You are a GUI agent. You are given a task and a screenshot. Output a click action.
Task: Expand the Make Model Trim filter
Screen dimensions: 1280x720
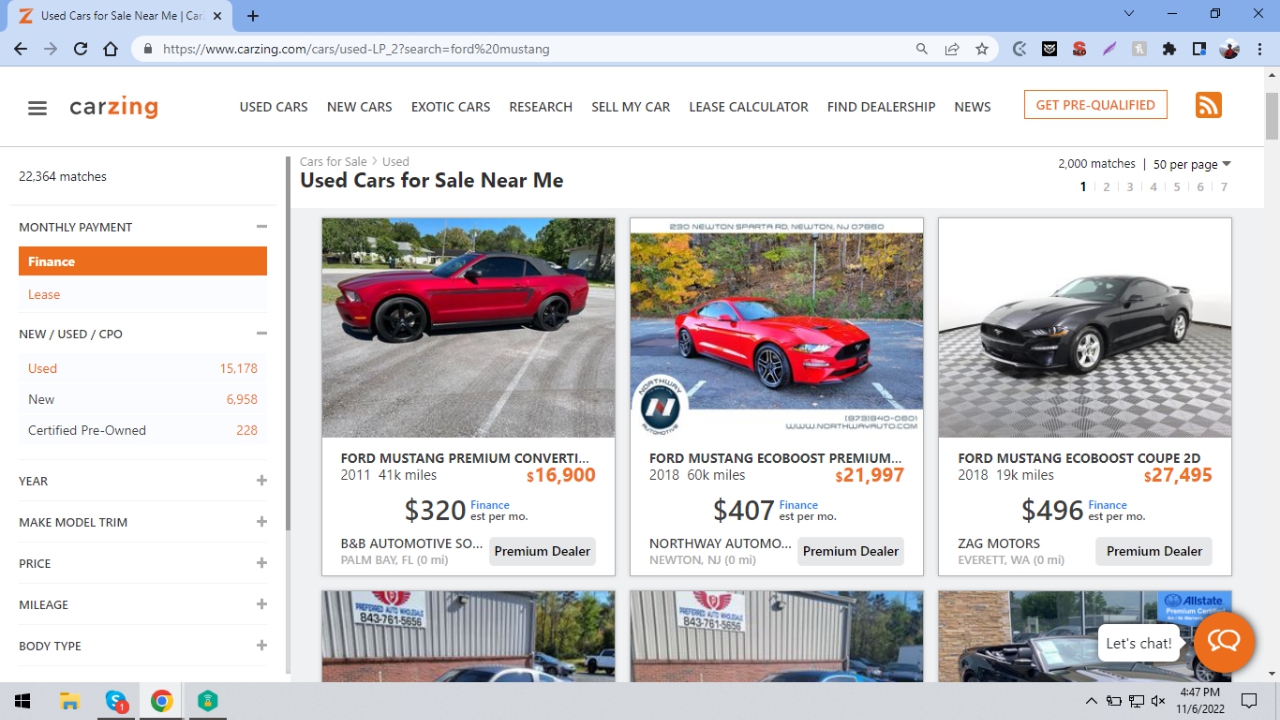pos(261,522)
